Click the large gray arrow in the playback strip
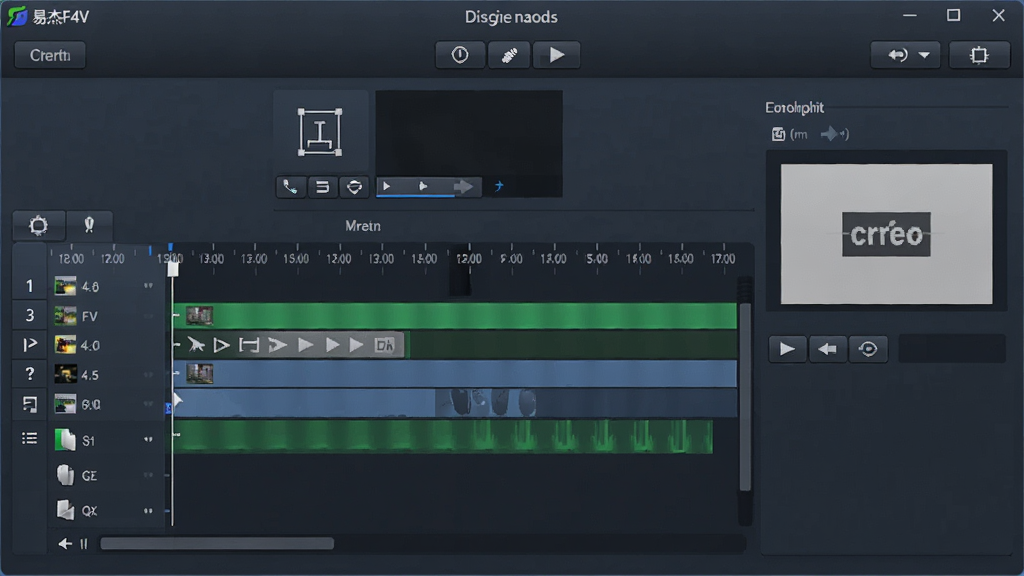The image size is (1024, 576). pyautogui.click(x=463, y=187)
